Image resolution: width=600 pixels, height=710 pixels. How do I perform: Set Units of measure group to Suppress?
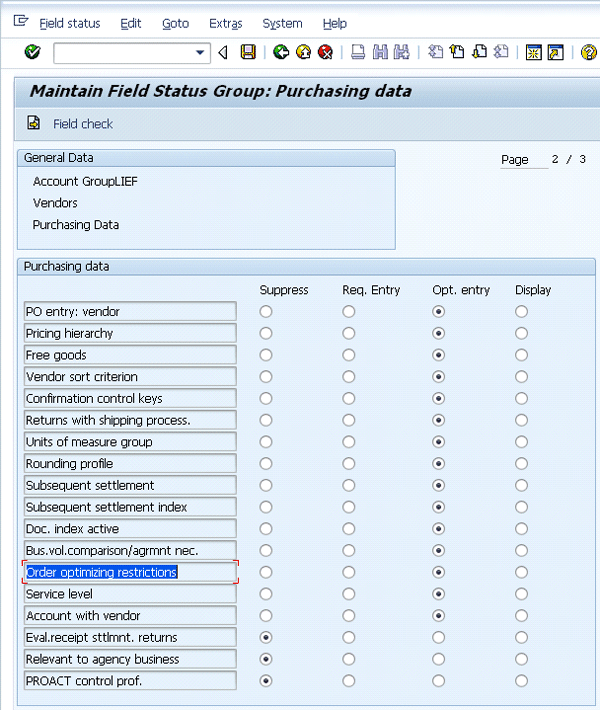click(x=266, y=442)
